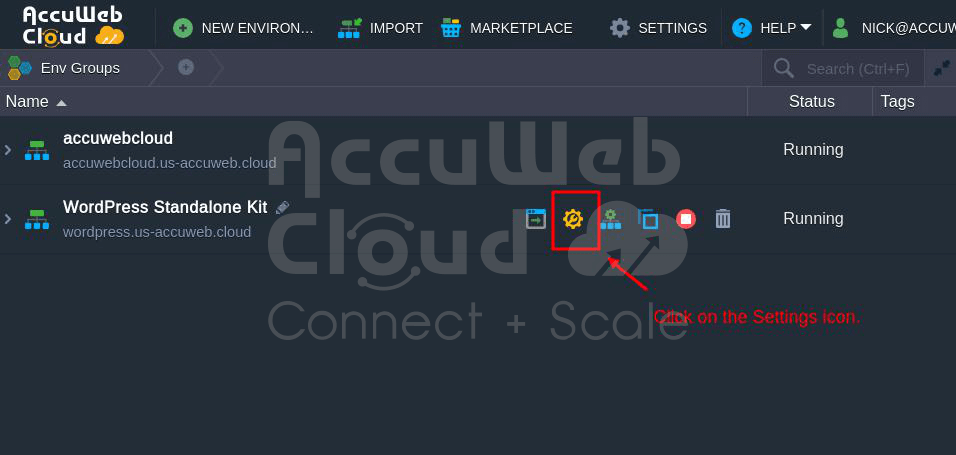This screenshot has width=956, height=455.
Task: Expand the WordPress Standalone Kit row
Action: click(x=8, y=218)
